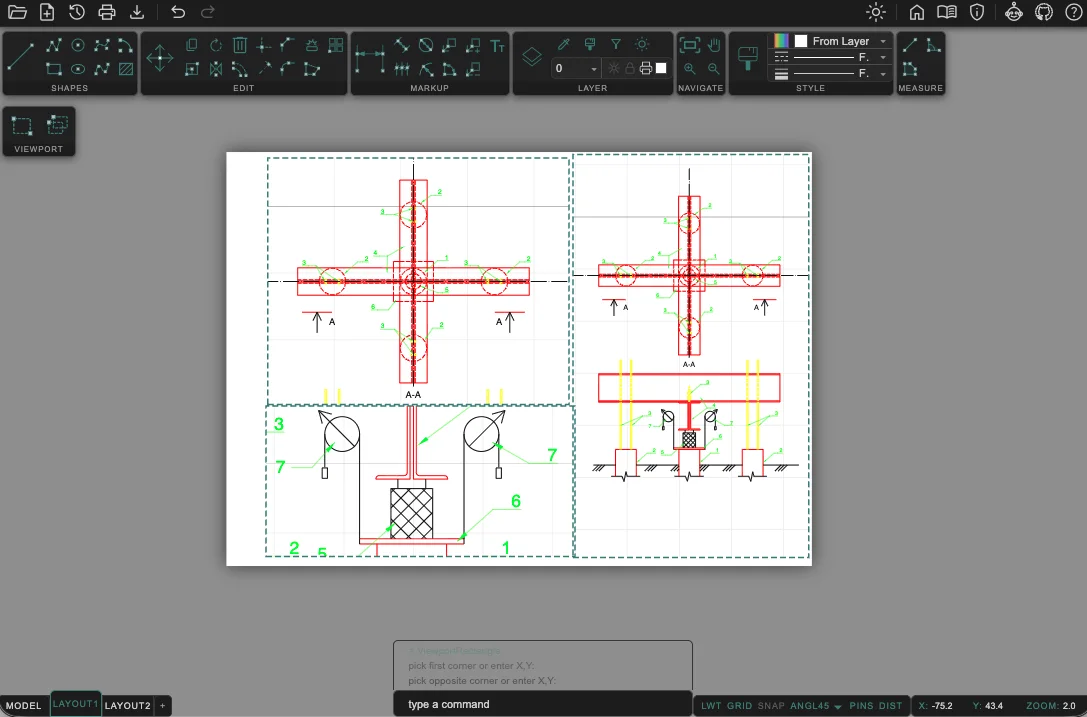Pick the Rectangle shape tool

(x=54, y=69)
